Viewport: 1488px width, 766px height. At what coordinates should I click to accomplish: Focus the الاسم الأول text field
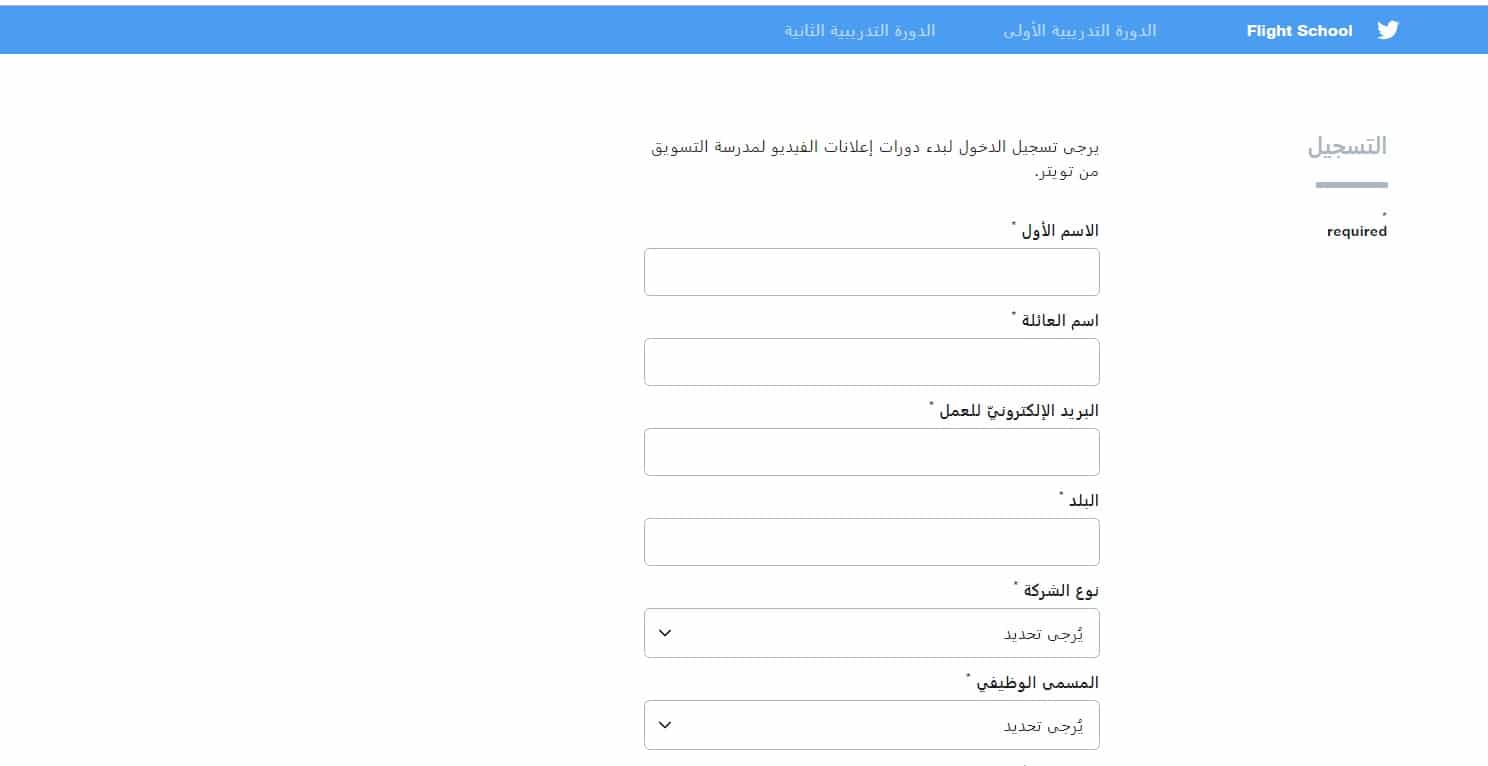[x=871, y=272]
